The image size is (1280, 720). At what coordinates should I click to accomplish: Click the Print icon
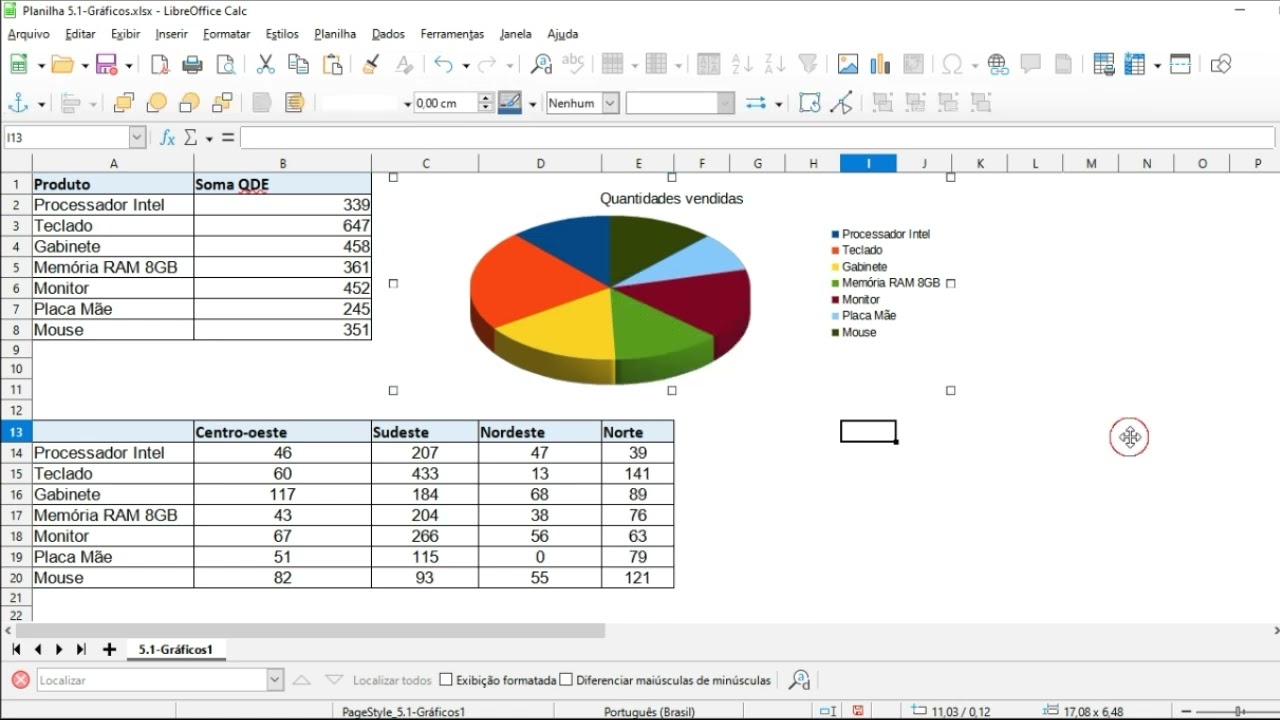pyautogui.click(x=193, y=64)
